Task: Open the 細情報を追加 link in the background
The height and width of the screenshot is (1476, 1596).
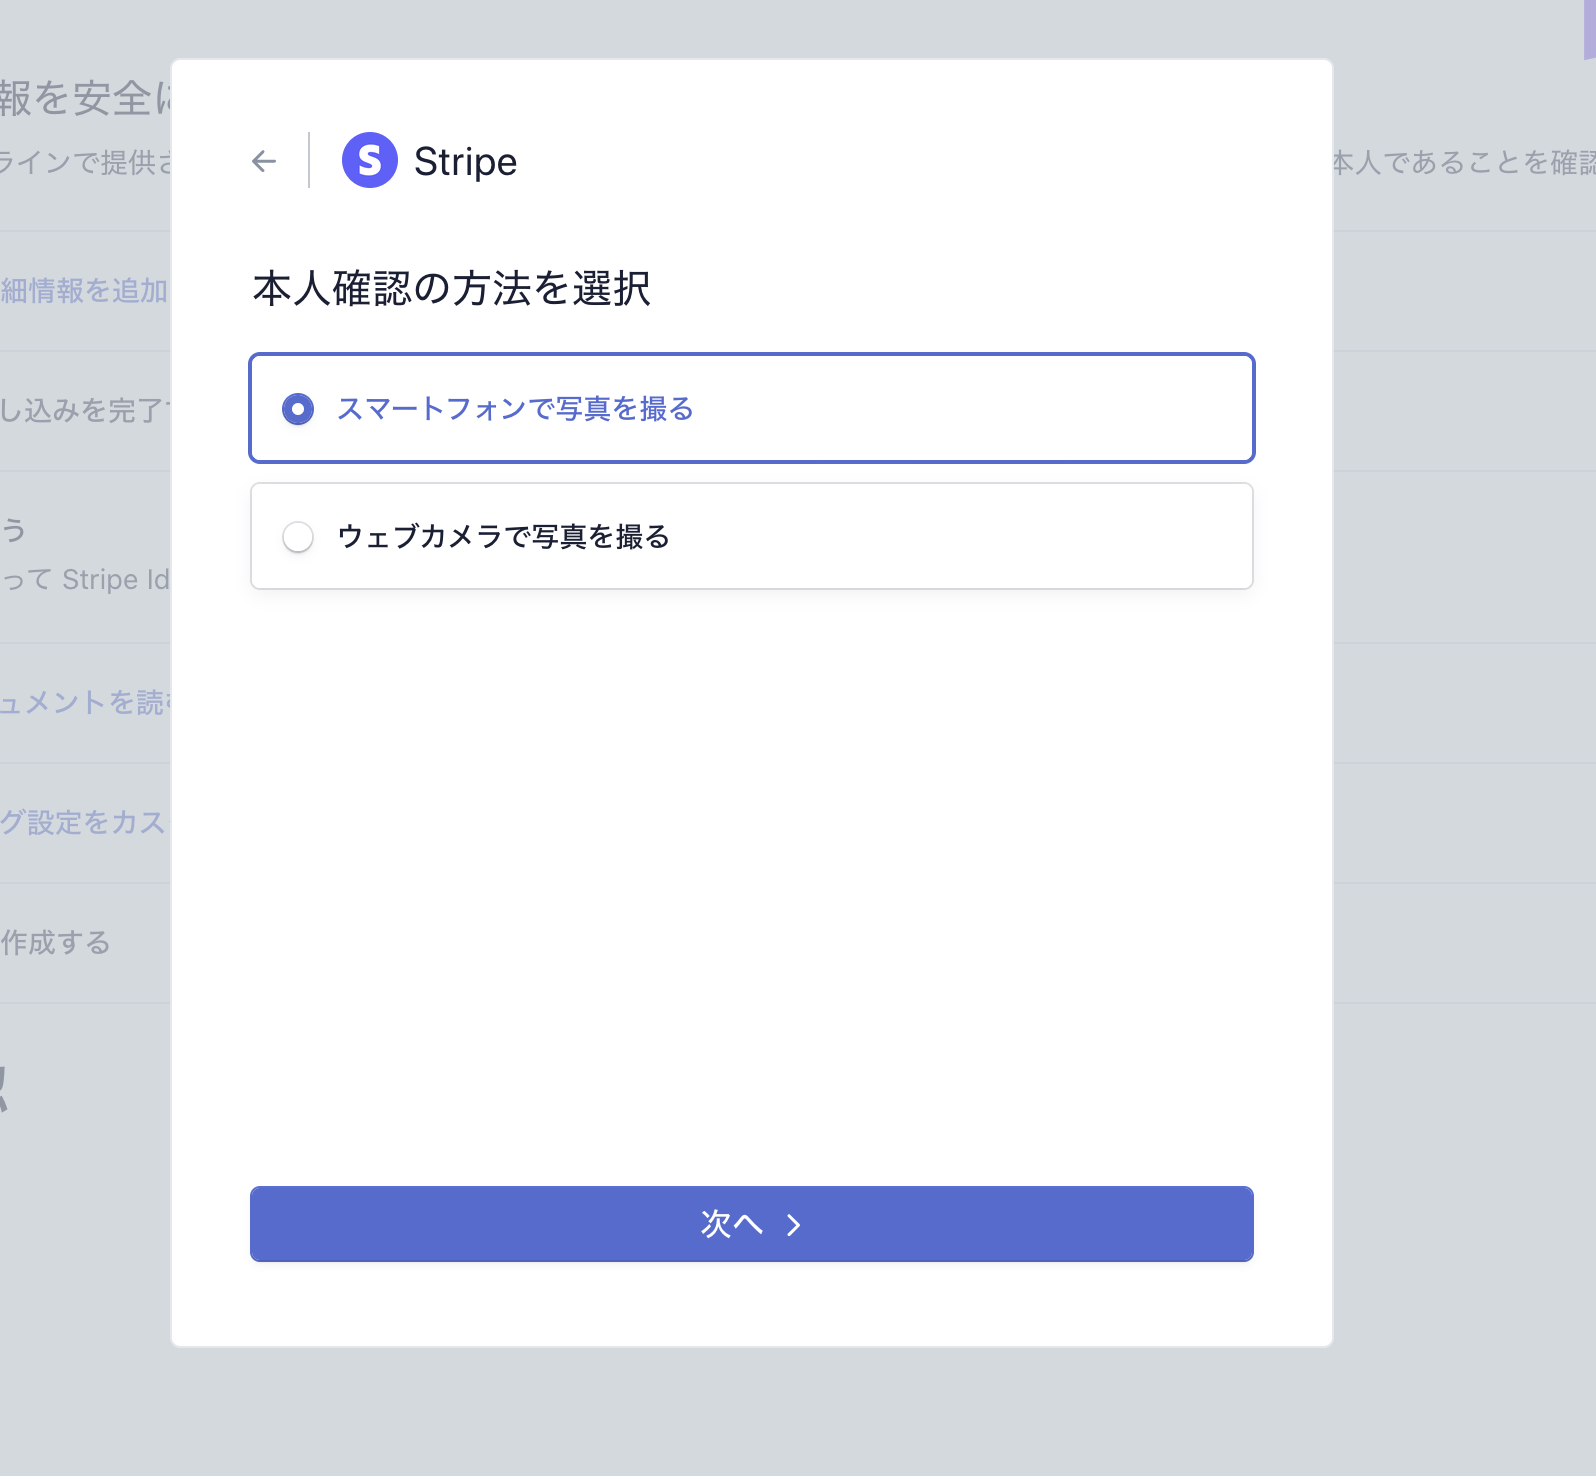Action: tap(85, 291)
